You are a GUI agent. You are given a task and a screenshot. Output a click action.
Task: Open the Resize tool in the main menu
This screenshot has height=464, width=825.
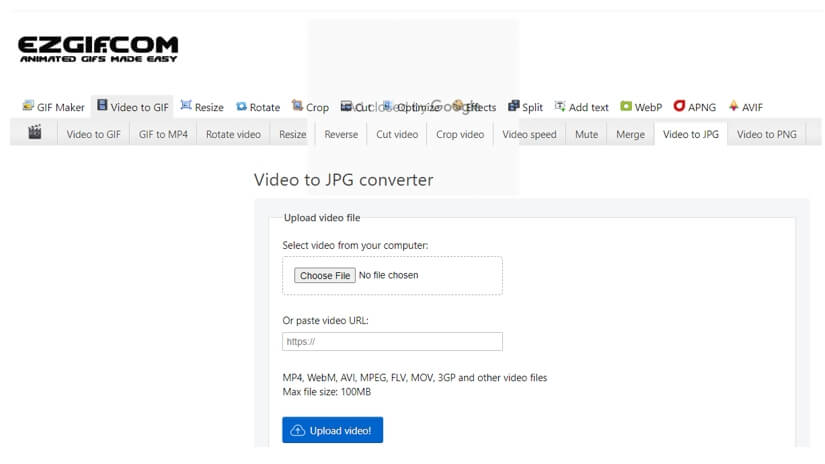pos(202,107)
